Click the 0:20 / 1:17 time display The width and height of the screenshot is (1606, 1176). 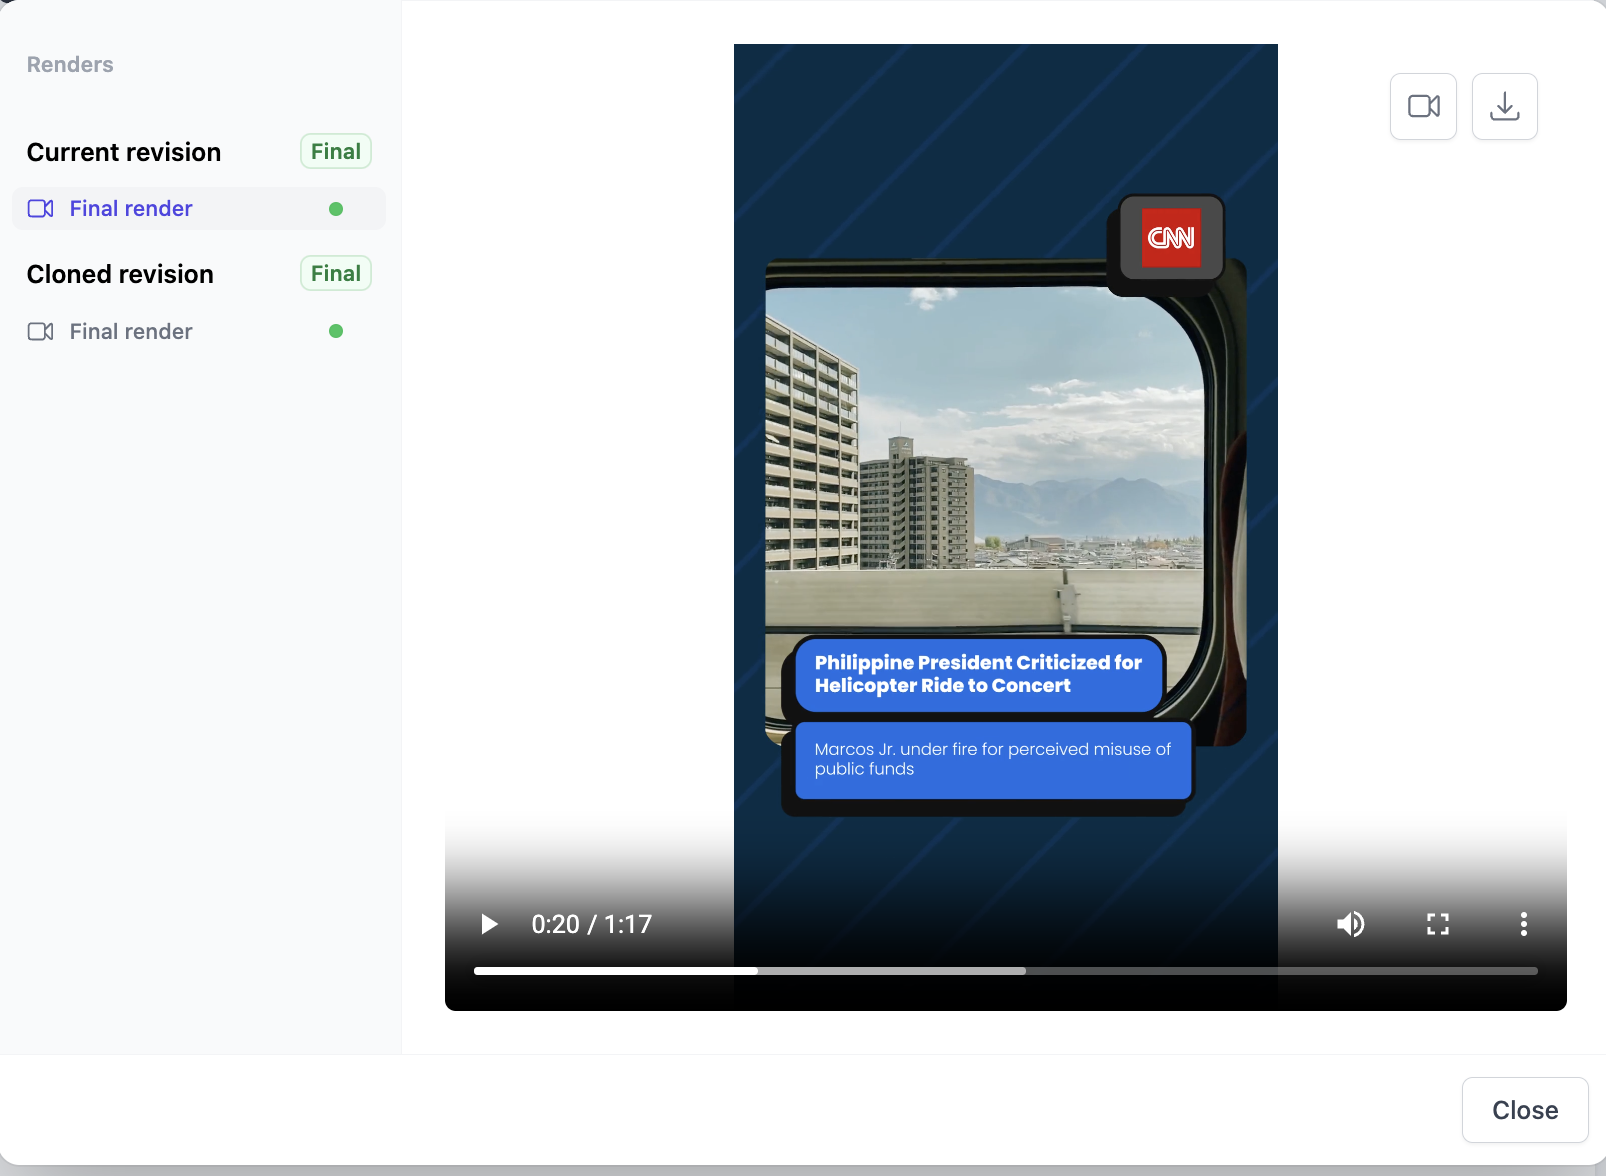(x=592, y=924)
